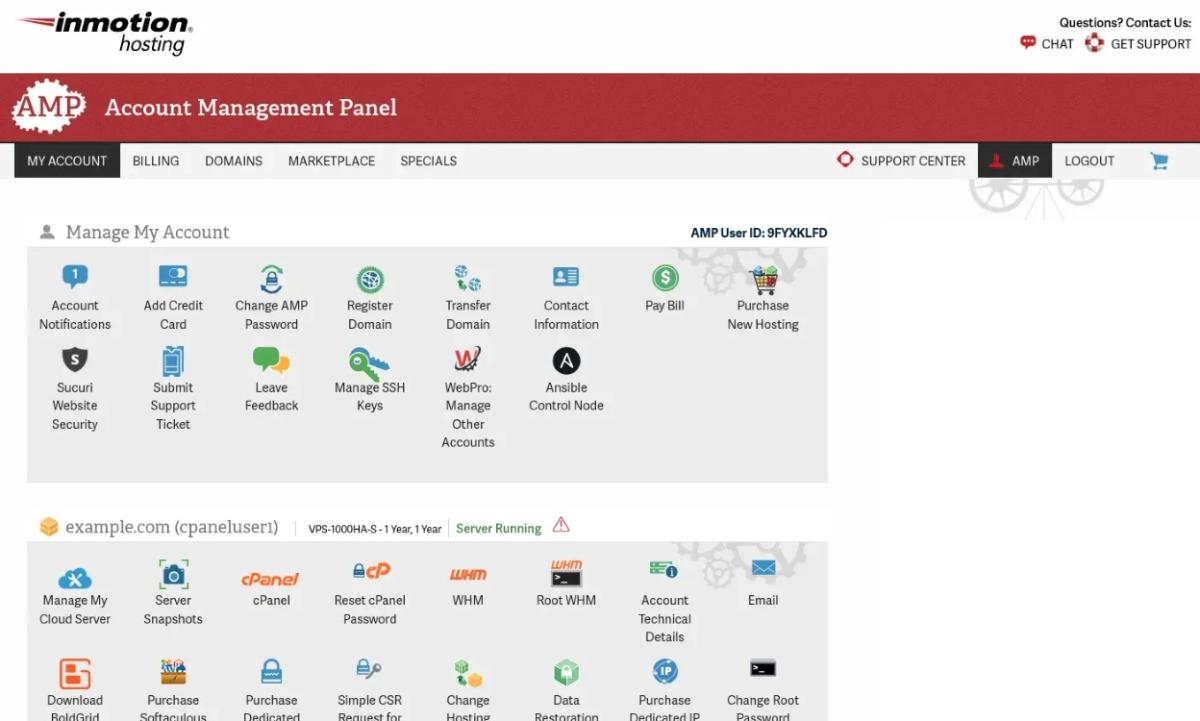Select the MY ACCOUNT tab
Viewport: 1200px width, 721px height.
tap(67, 161)
